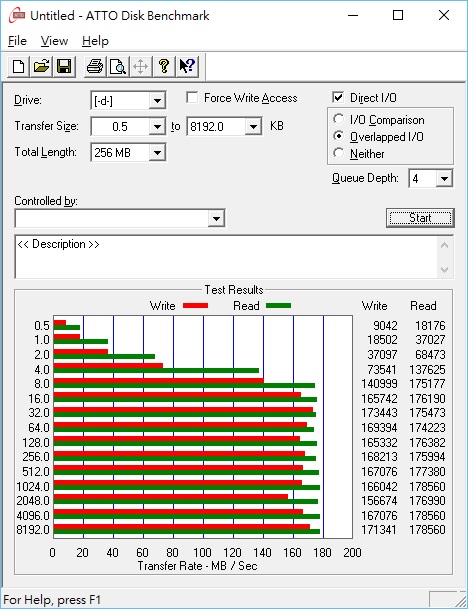This screenshot has width=468, height=609.
Task: Close the ATTO Disk Benchmark window
Action: pos(444,16)
